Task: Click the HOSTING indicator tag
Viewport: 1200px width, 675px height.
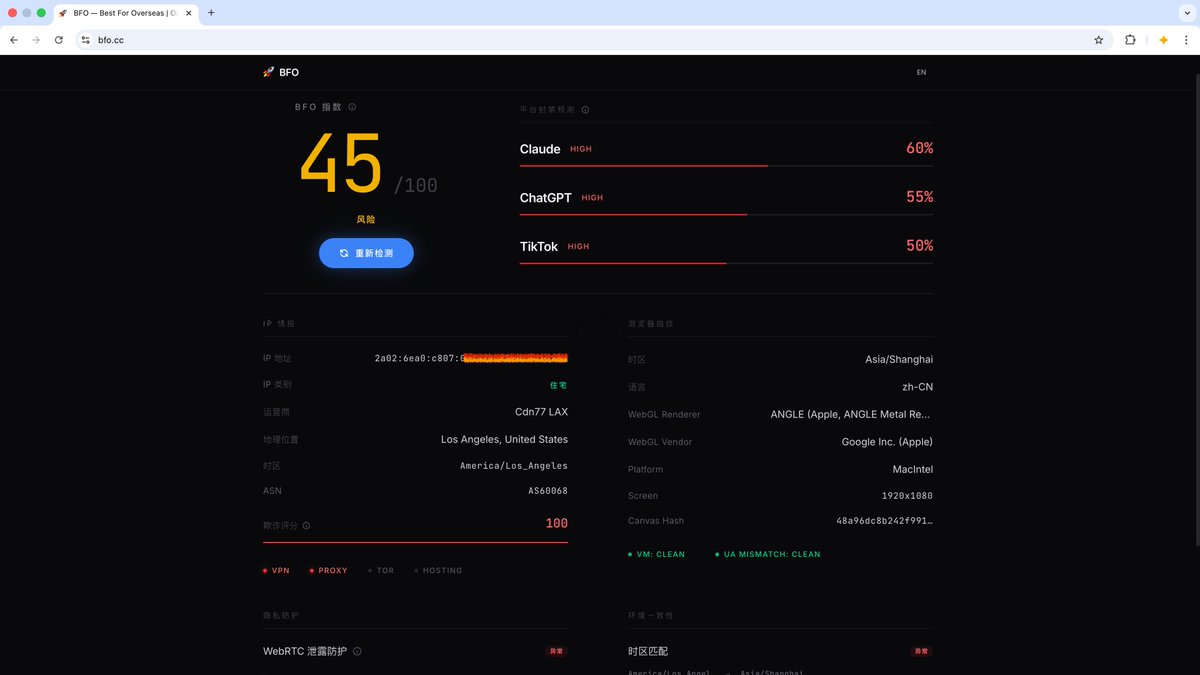Action: pyautogui.click(x=438, y=571)
